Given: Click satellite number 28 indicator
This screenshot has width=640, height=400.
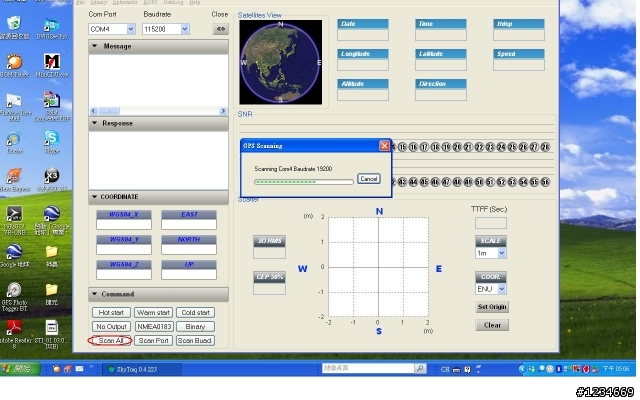Looking at the screenshot, I should [545, 147].
